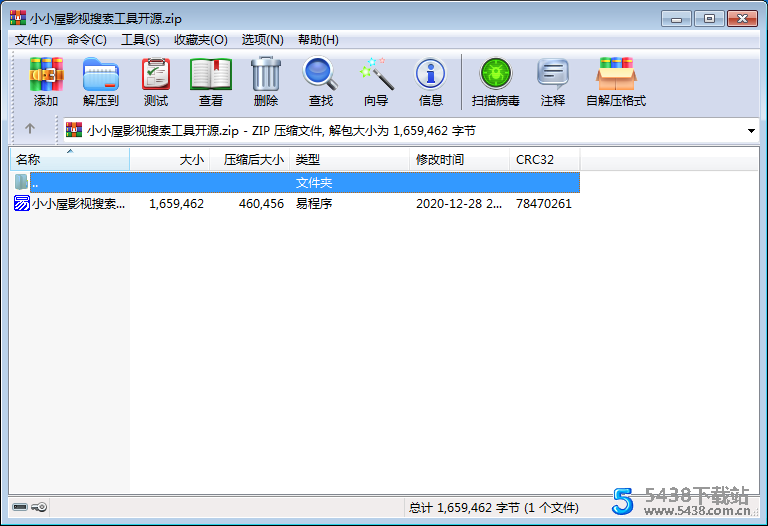Click the 添加 (Add) toolbar icon
Screen dimensions: 768x526
[x=46, y=81]
